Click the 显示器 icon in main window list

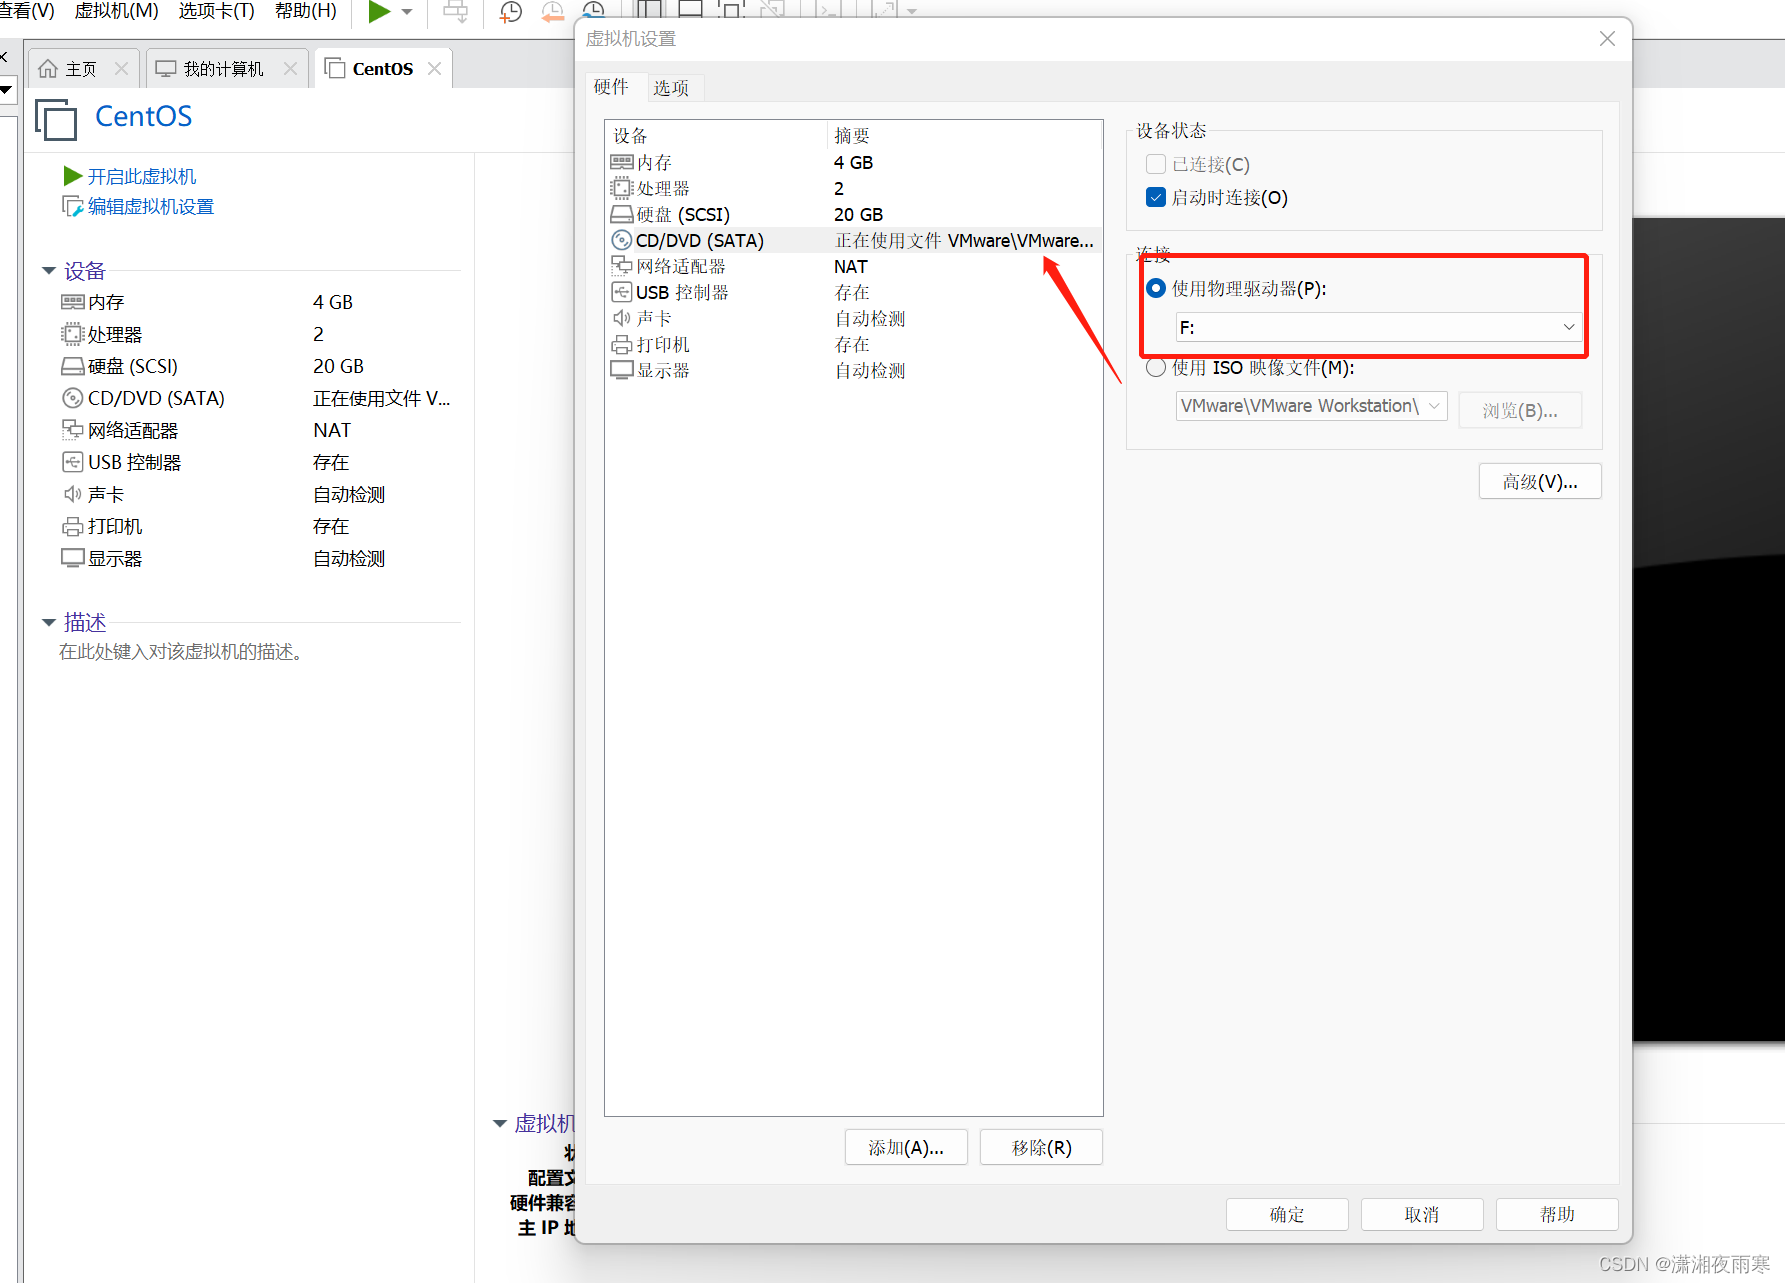click(73, 558)
